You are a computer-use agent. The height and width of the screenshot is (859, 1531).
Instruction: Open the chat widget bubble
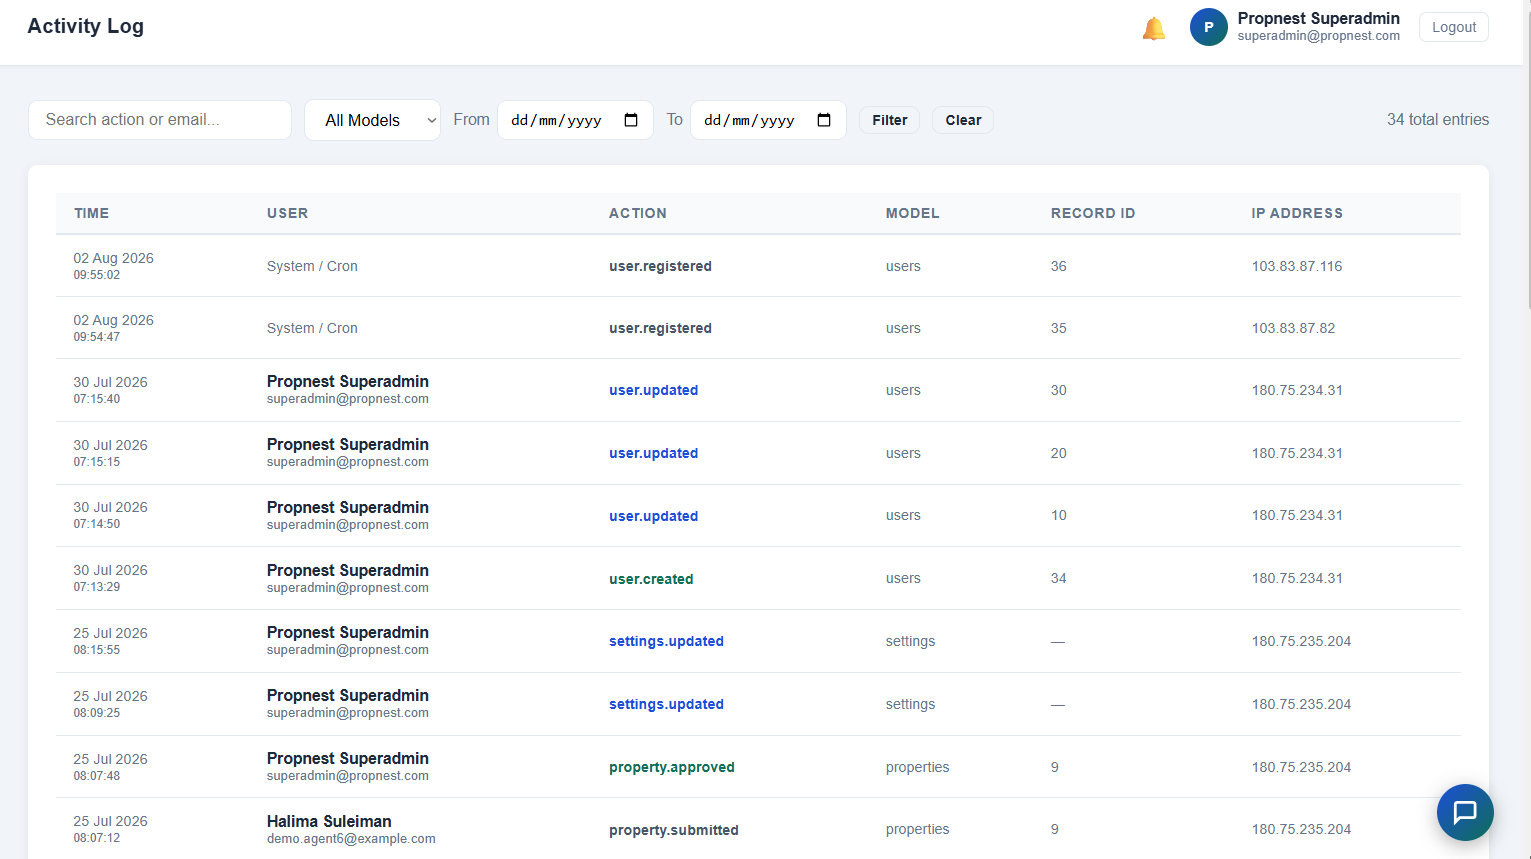pos(1465,812)
